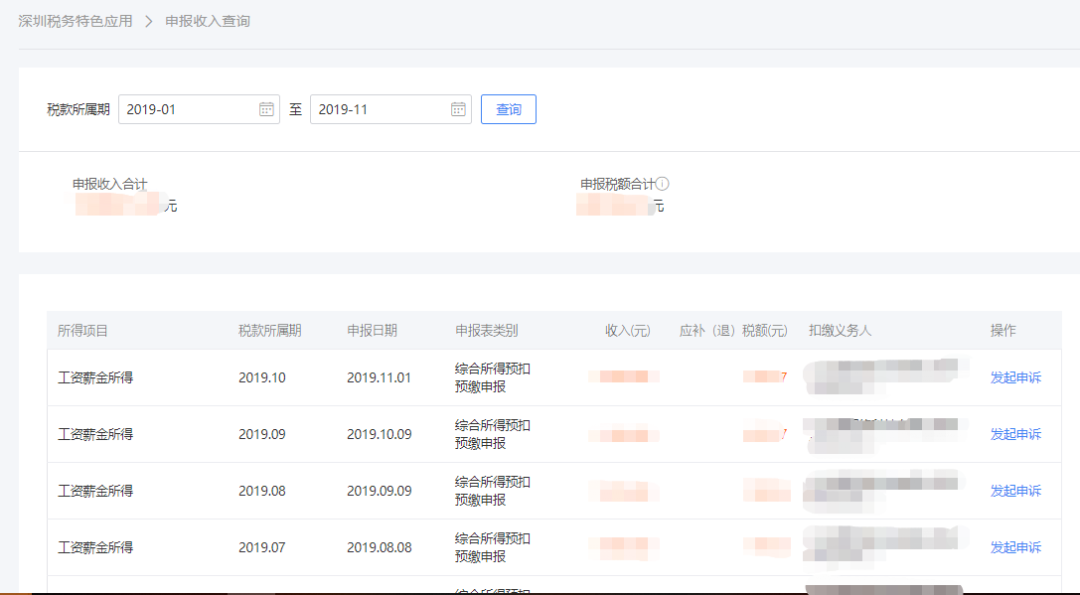Go to 深圳税务特色应用 breadcrumb
Viewport: 1080px width, 595px height.
(75, 21)
